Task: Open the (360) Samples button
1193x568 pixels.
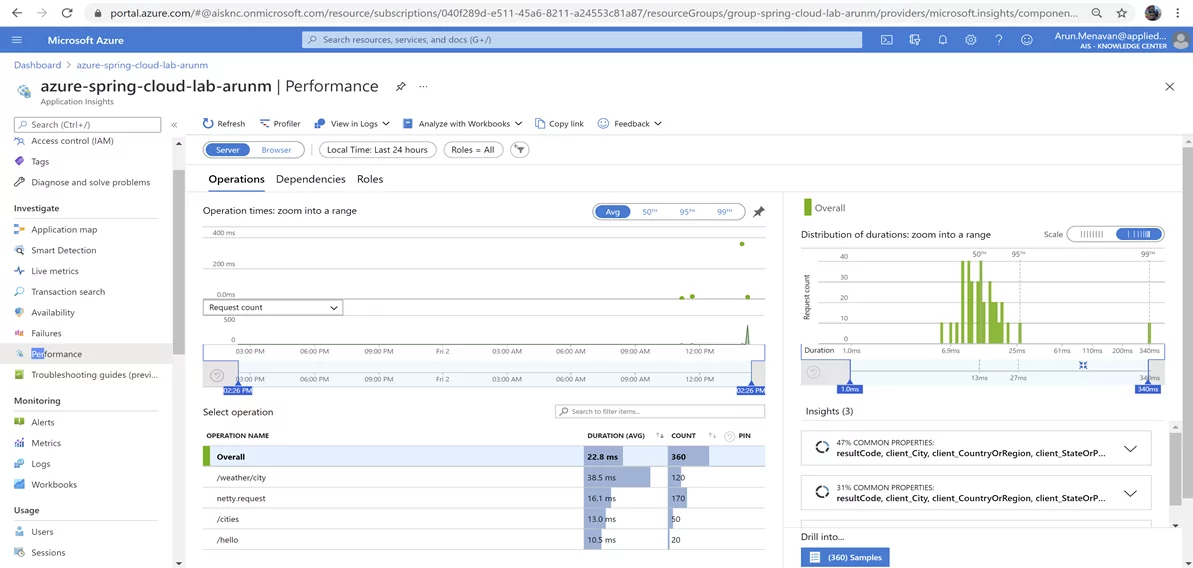Action: [x=845, y=557]
